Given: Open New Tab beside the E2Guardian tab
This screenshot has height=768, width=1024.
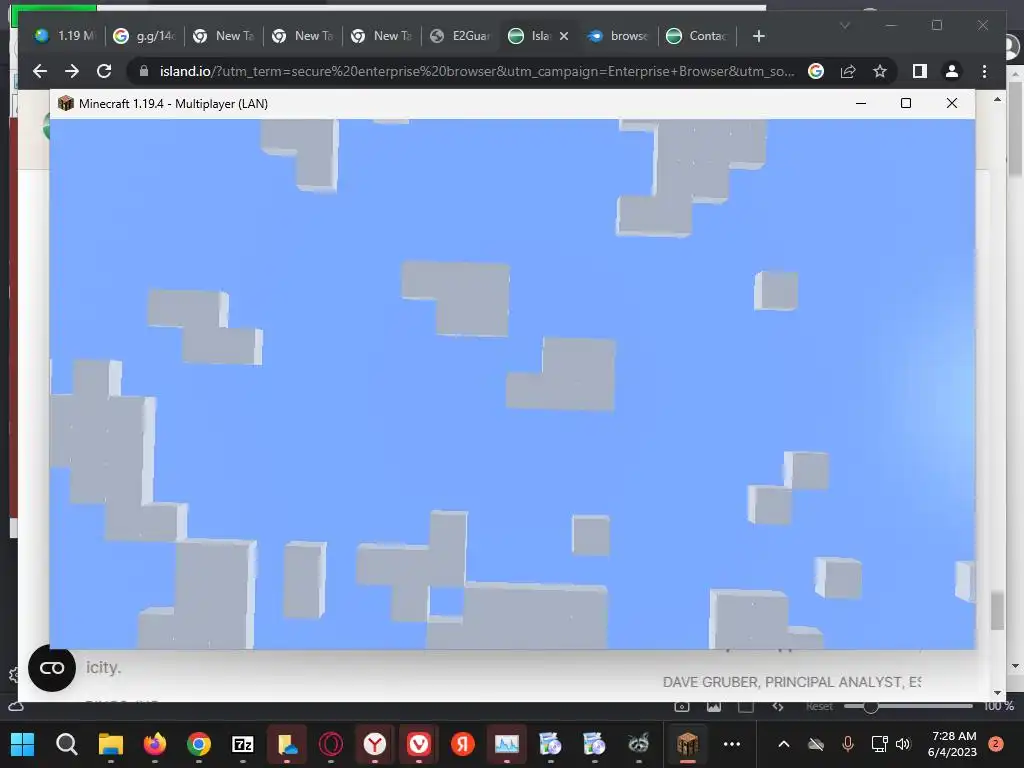Looking at the screenshot, I should [381, 36].
